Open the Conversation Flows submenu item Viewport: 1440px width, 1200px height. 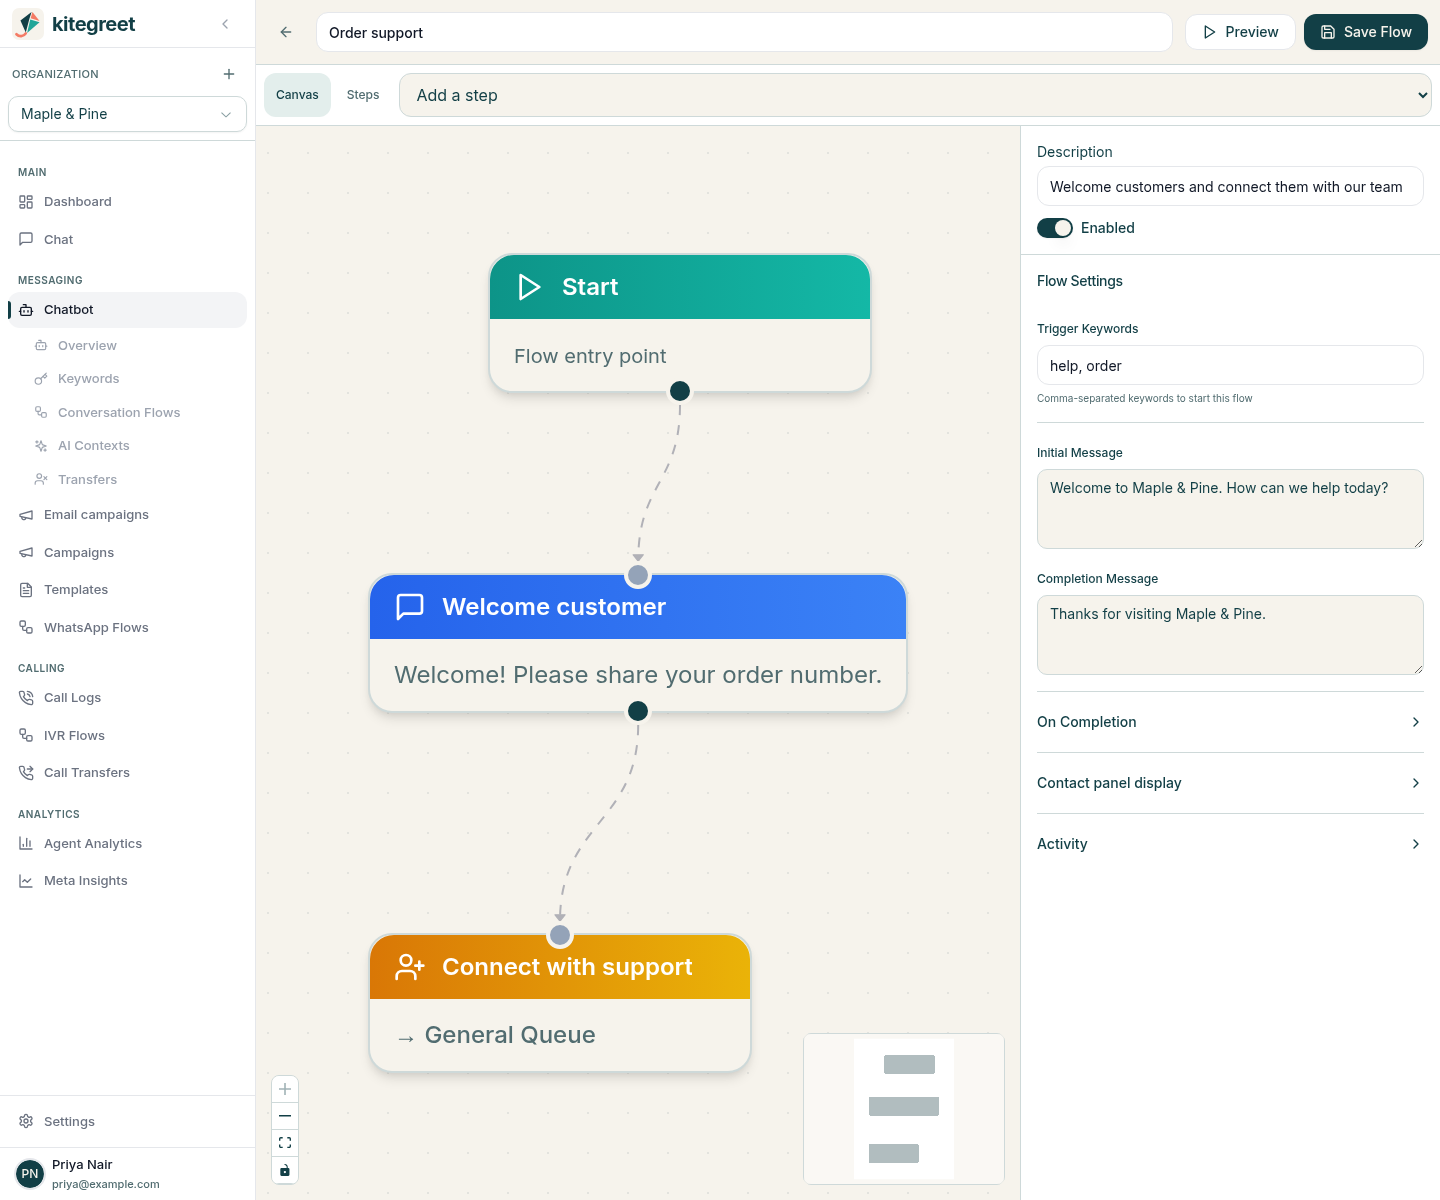click(x=135, y=412)
